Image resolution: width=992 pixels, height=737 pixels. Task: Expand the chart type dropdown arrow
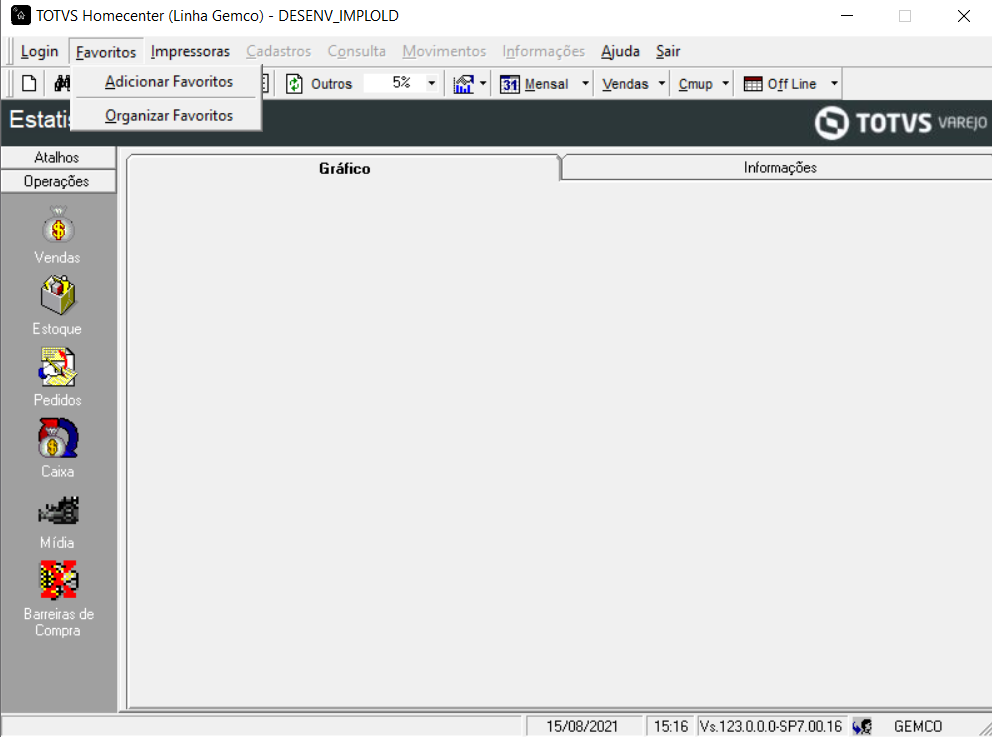click(483, 84)
